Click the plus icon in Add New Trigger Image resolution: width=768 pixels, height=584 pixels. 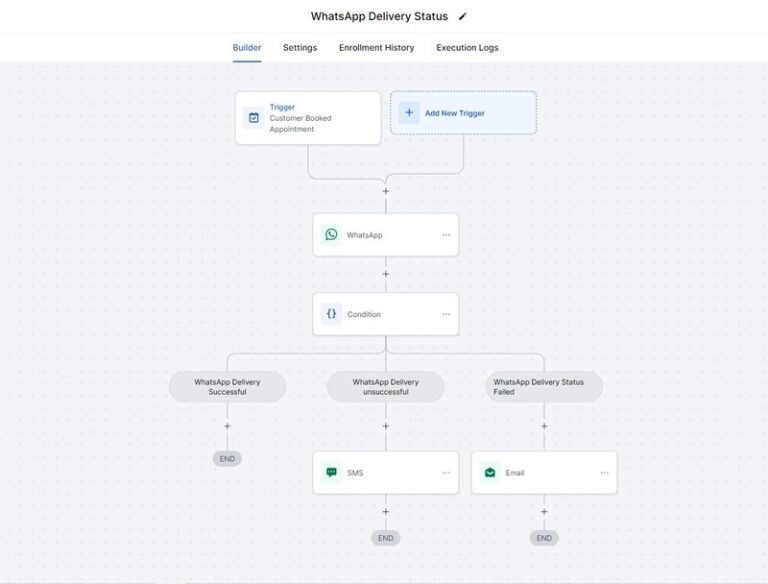click(x=409, y=113)
